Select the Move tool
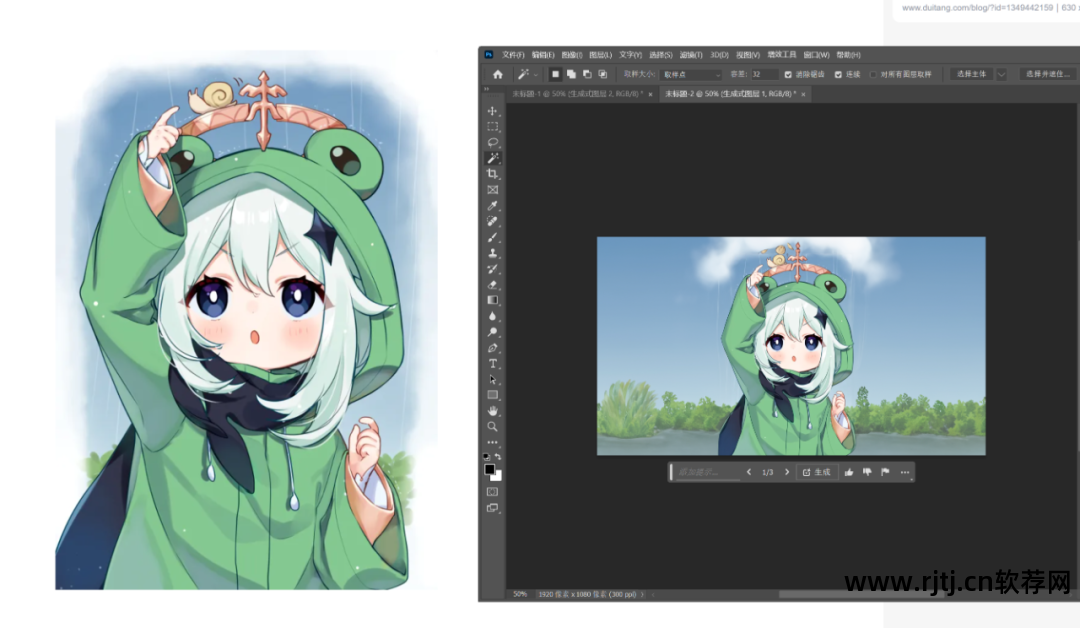Screen dimensions: 1080x628 point(492,111)
